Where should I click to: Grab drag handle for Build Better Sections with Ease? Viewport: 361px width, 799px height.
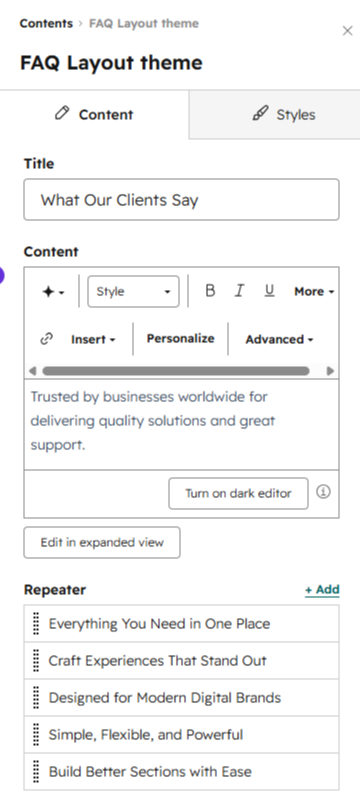point(36,771)
